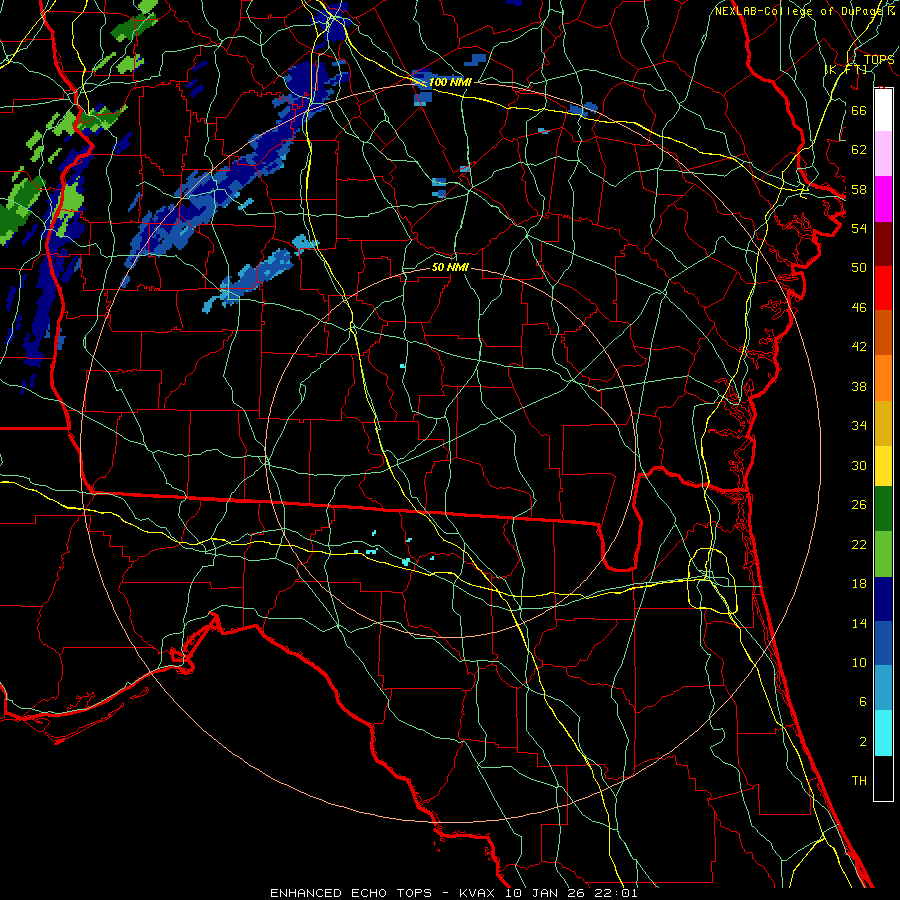
Task: Click the medium blue legend swatch
Action: [x=883, y=643]
